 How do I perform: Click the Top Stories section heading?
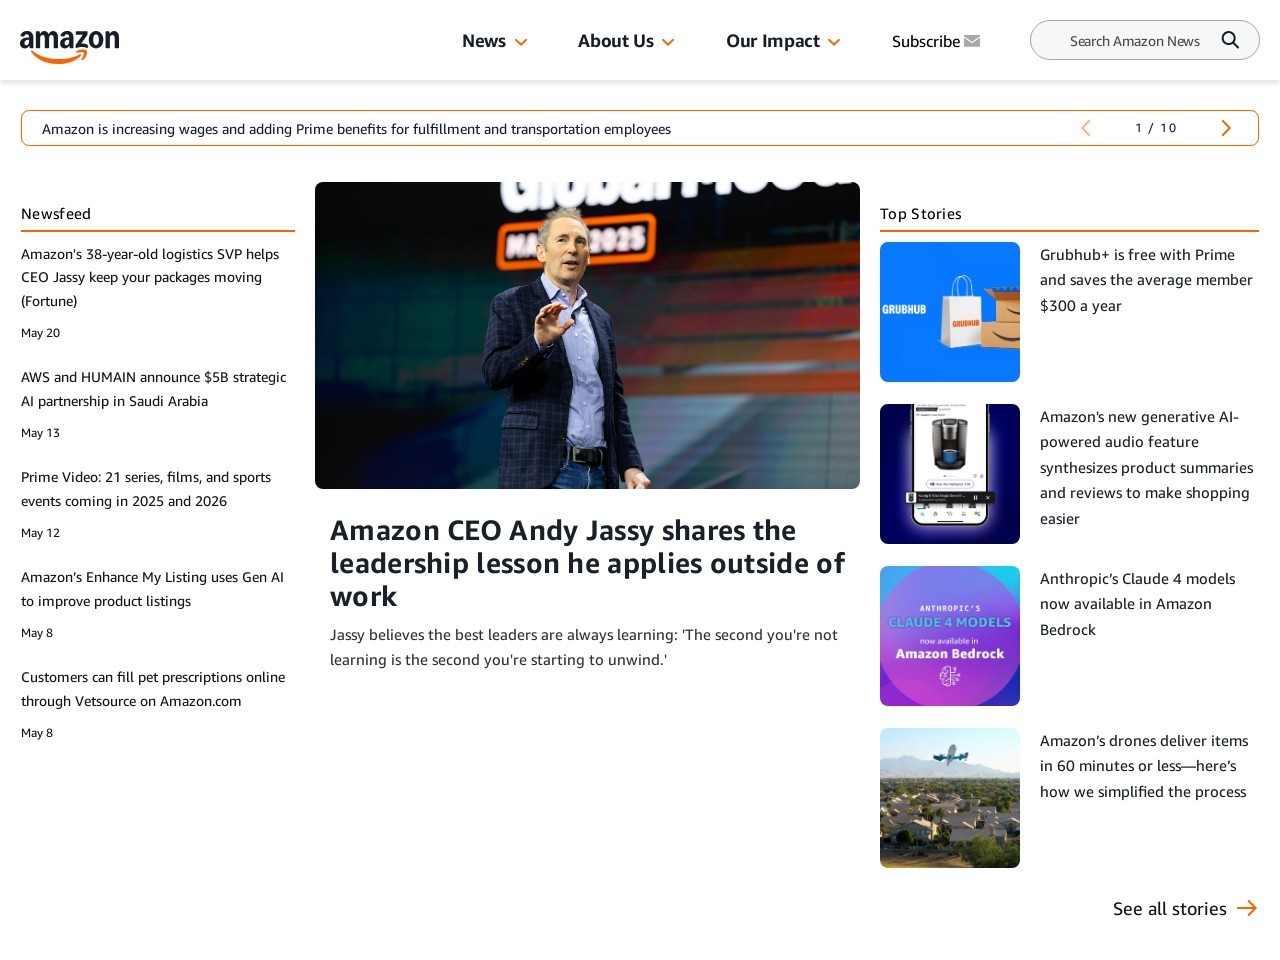(x=921, y=214)
